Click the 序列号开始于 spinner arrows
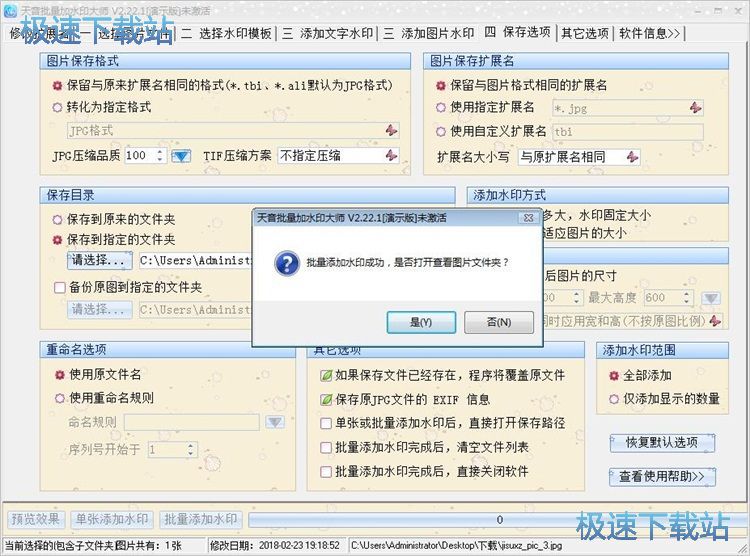This screenshot has width=750, height=556. tap(190, 449)
